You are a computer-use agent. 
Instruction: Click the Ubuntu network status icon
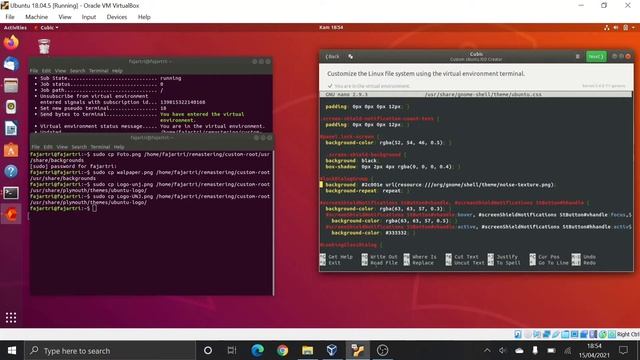[x=607, y=28]
